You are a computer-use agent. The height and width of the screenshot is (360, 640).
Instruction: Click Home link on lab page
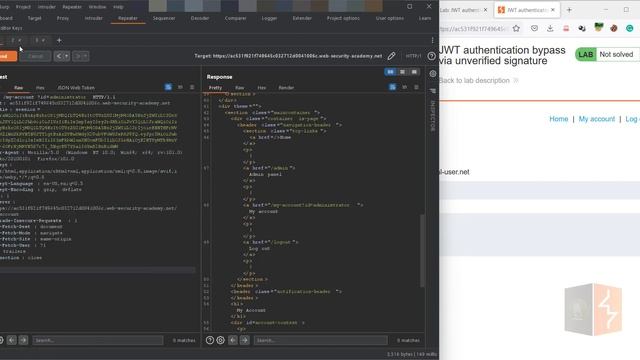click(x=558, y=119)
